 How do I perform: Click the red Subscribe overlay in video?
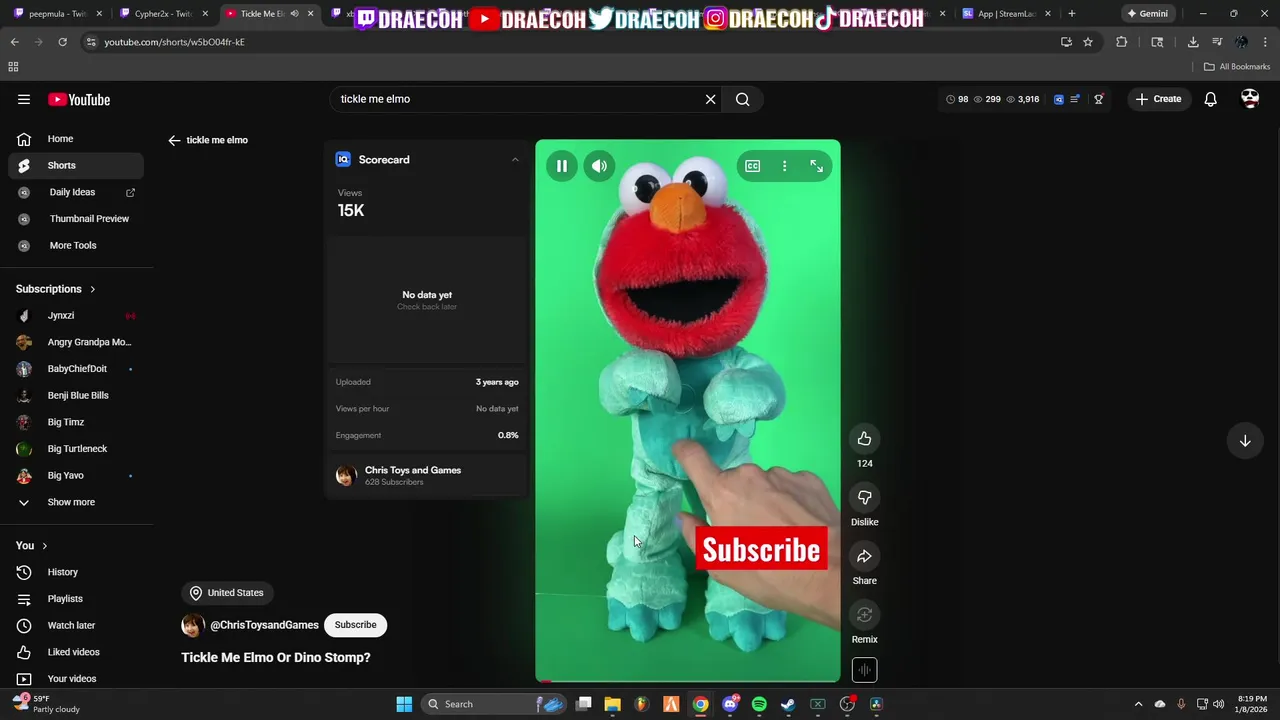[x=761, y=549]
